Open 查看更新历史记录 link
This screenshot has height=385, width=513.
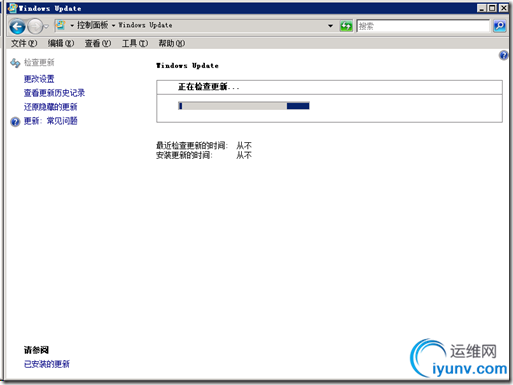pyautogui.click(x=54, y=93)
